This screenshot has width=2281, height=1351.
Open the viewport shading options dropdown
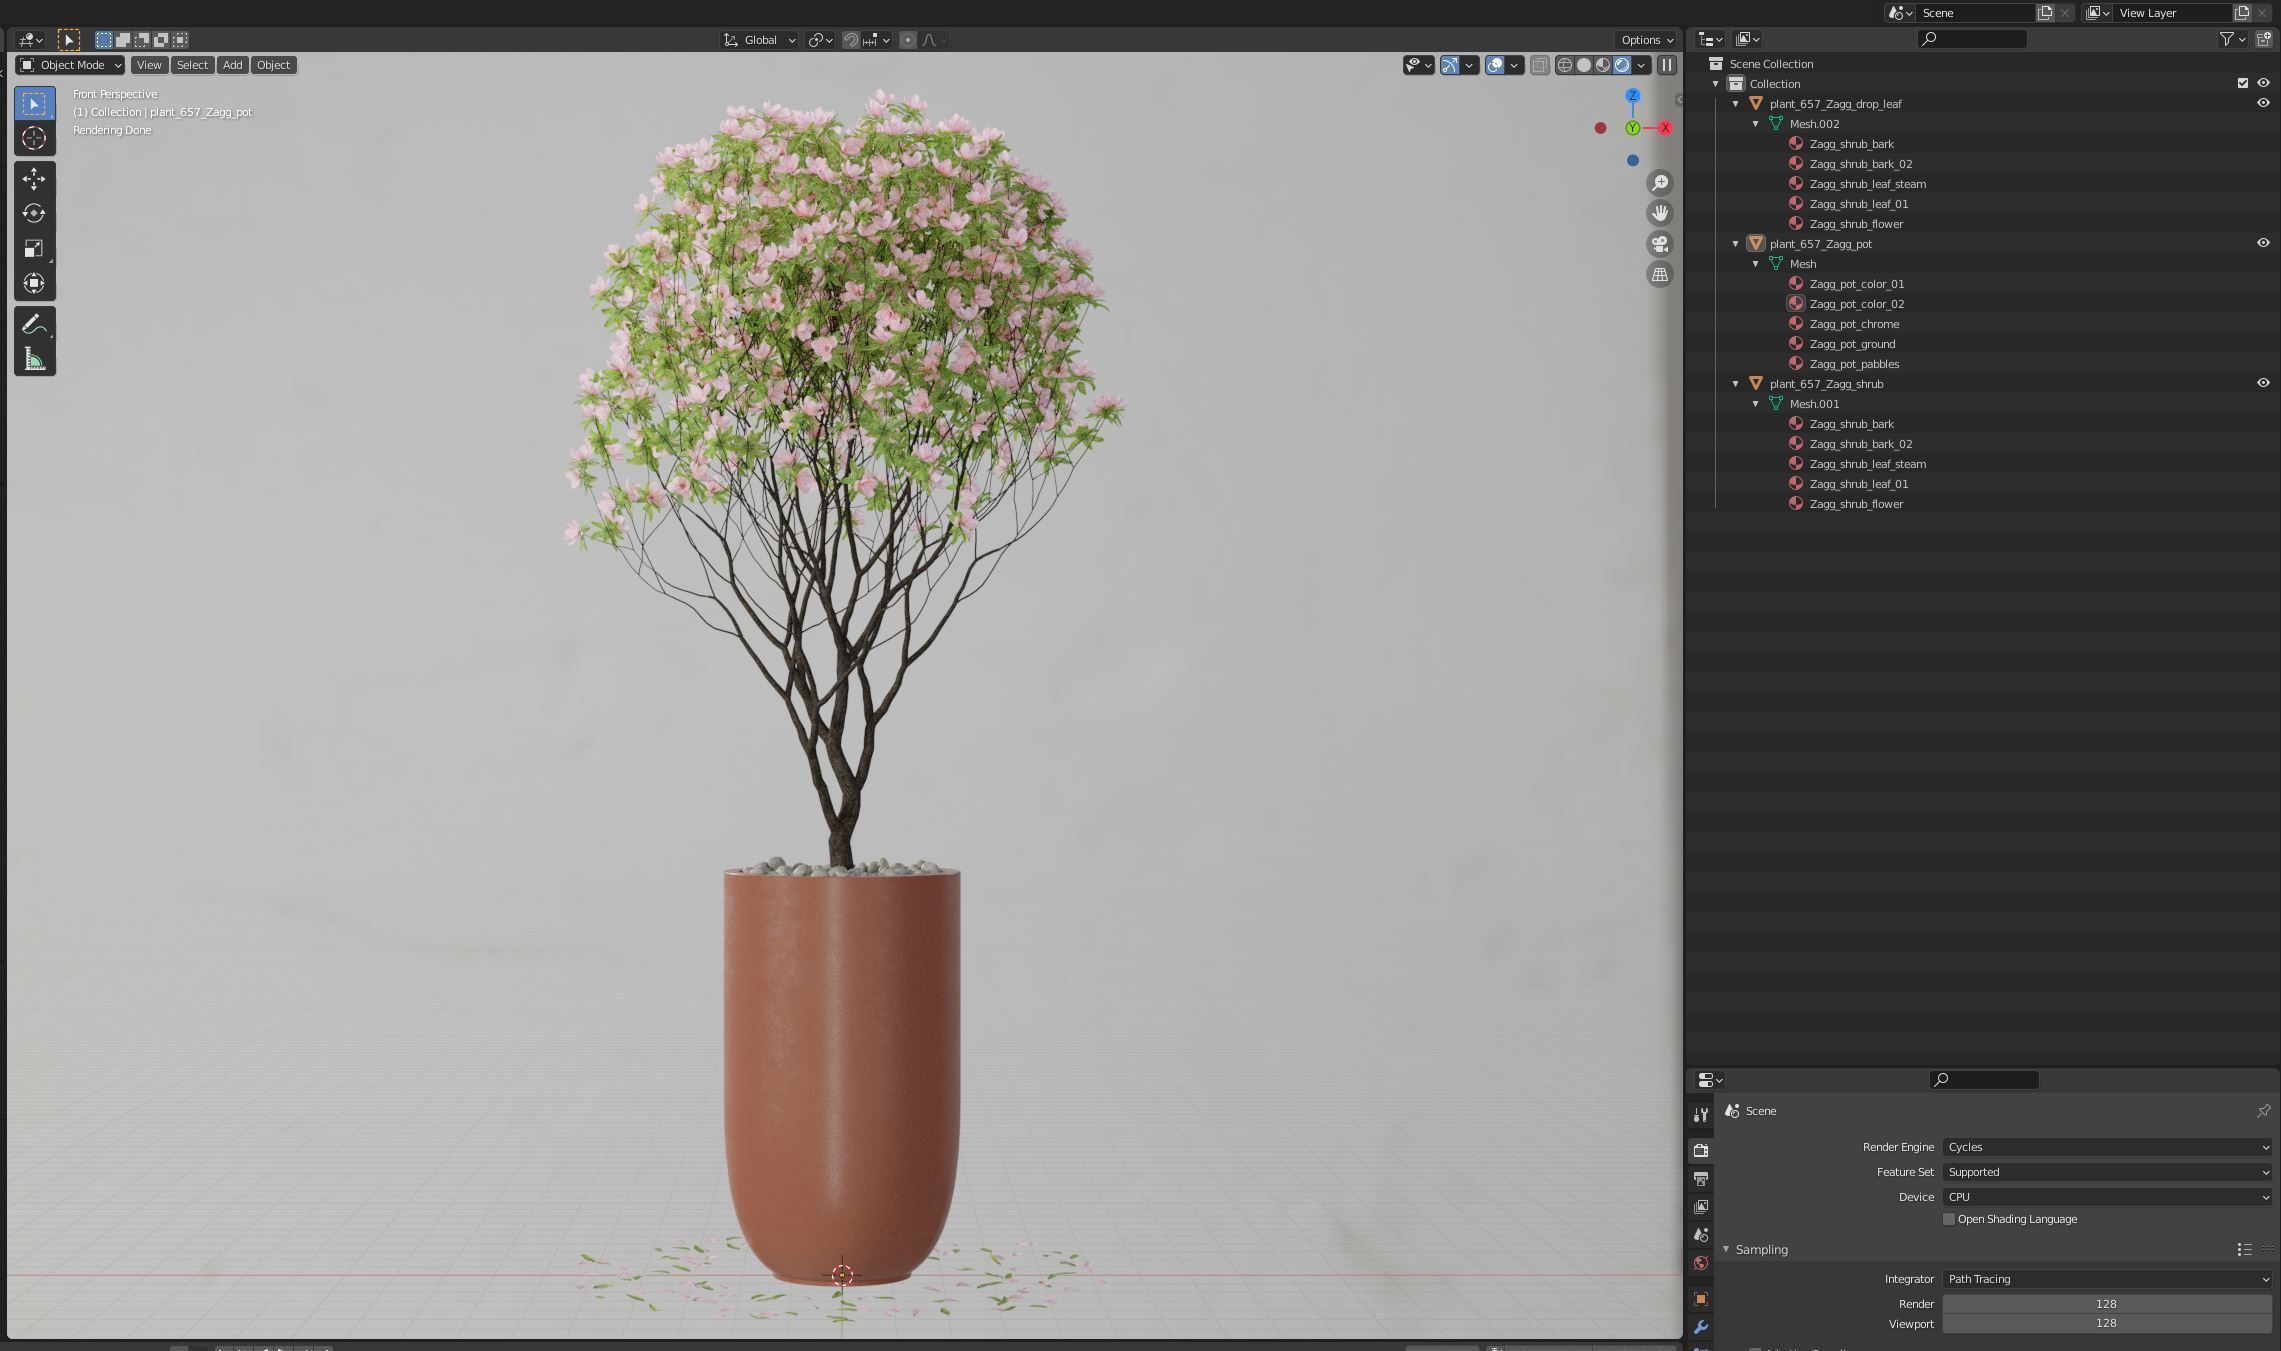(1642, 65)
